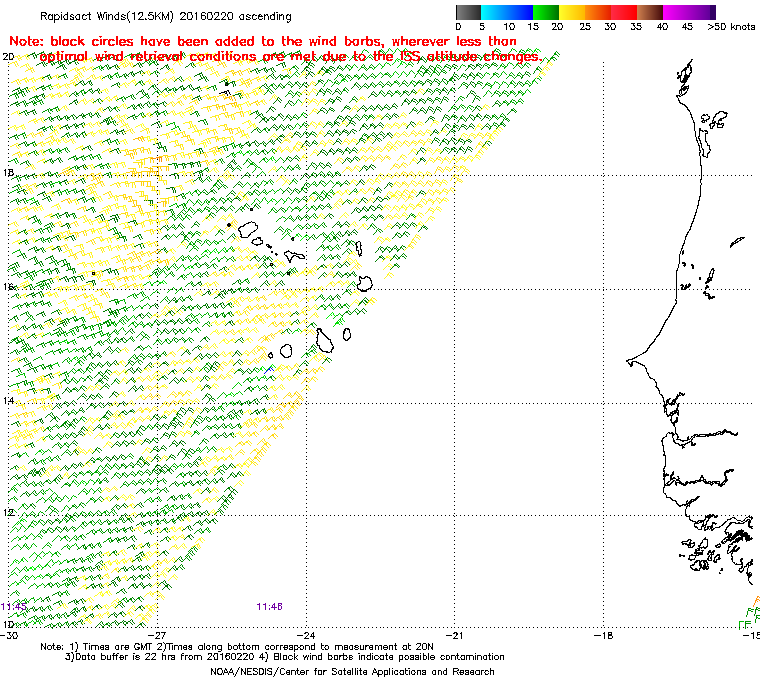Select the red 30–35 knots legend segment

tap(624, 12)
